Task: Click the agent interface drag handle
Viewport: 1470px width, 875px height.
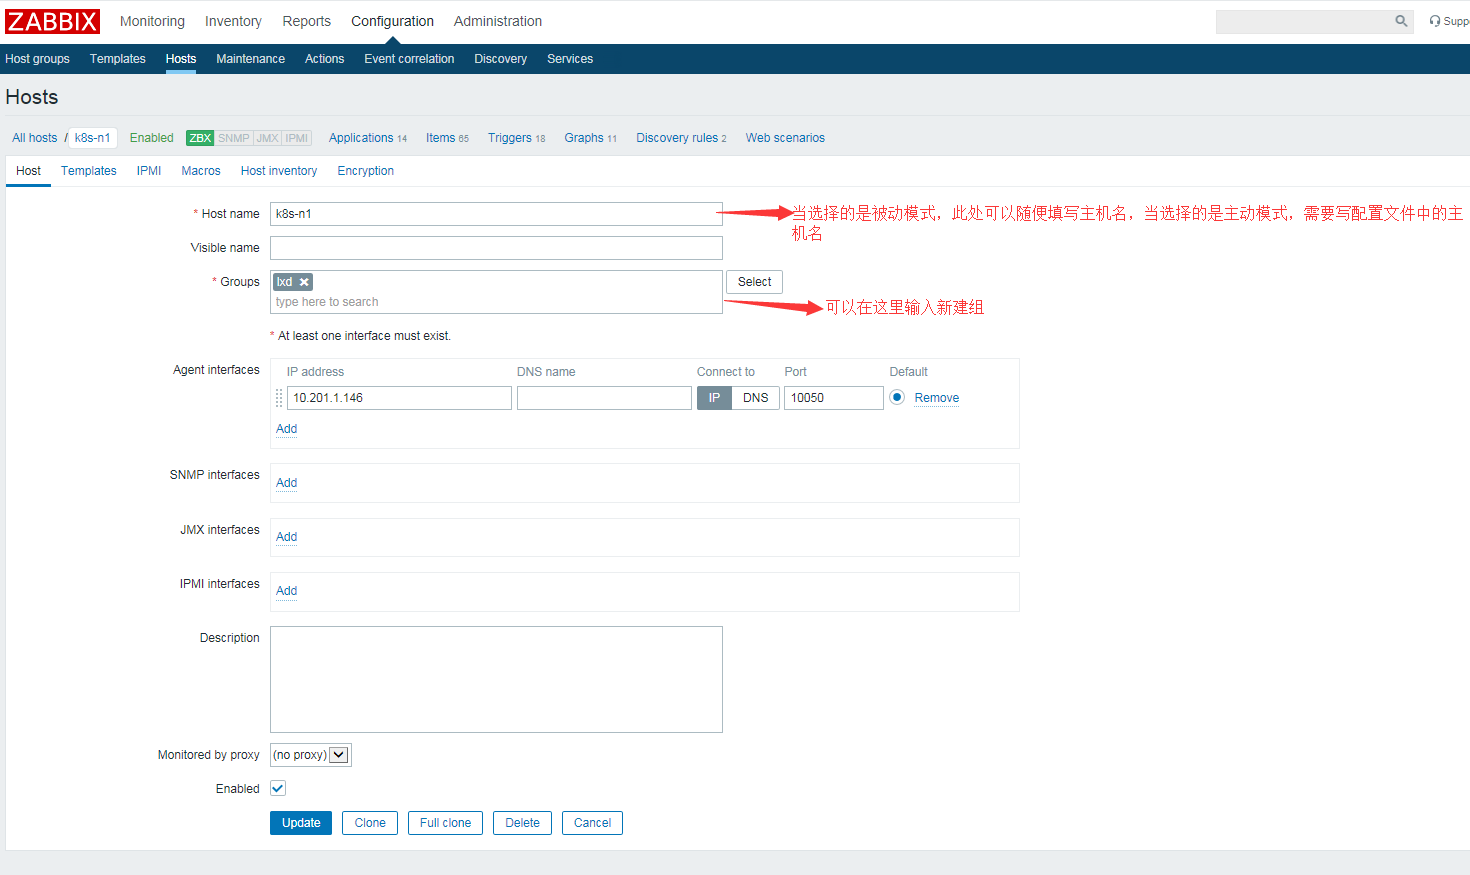Action: (279, 398)
